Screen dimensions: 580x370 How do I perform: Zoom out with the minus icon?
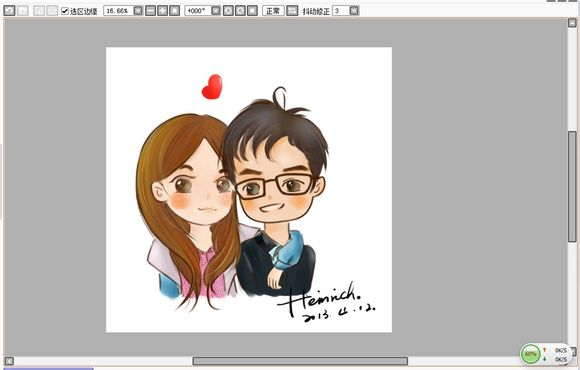151,11
